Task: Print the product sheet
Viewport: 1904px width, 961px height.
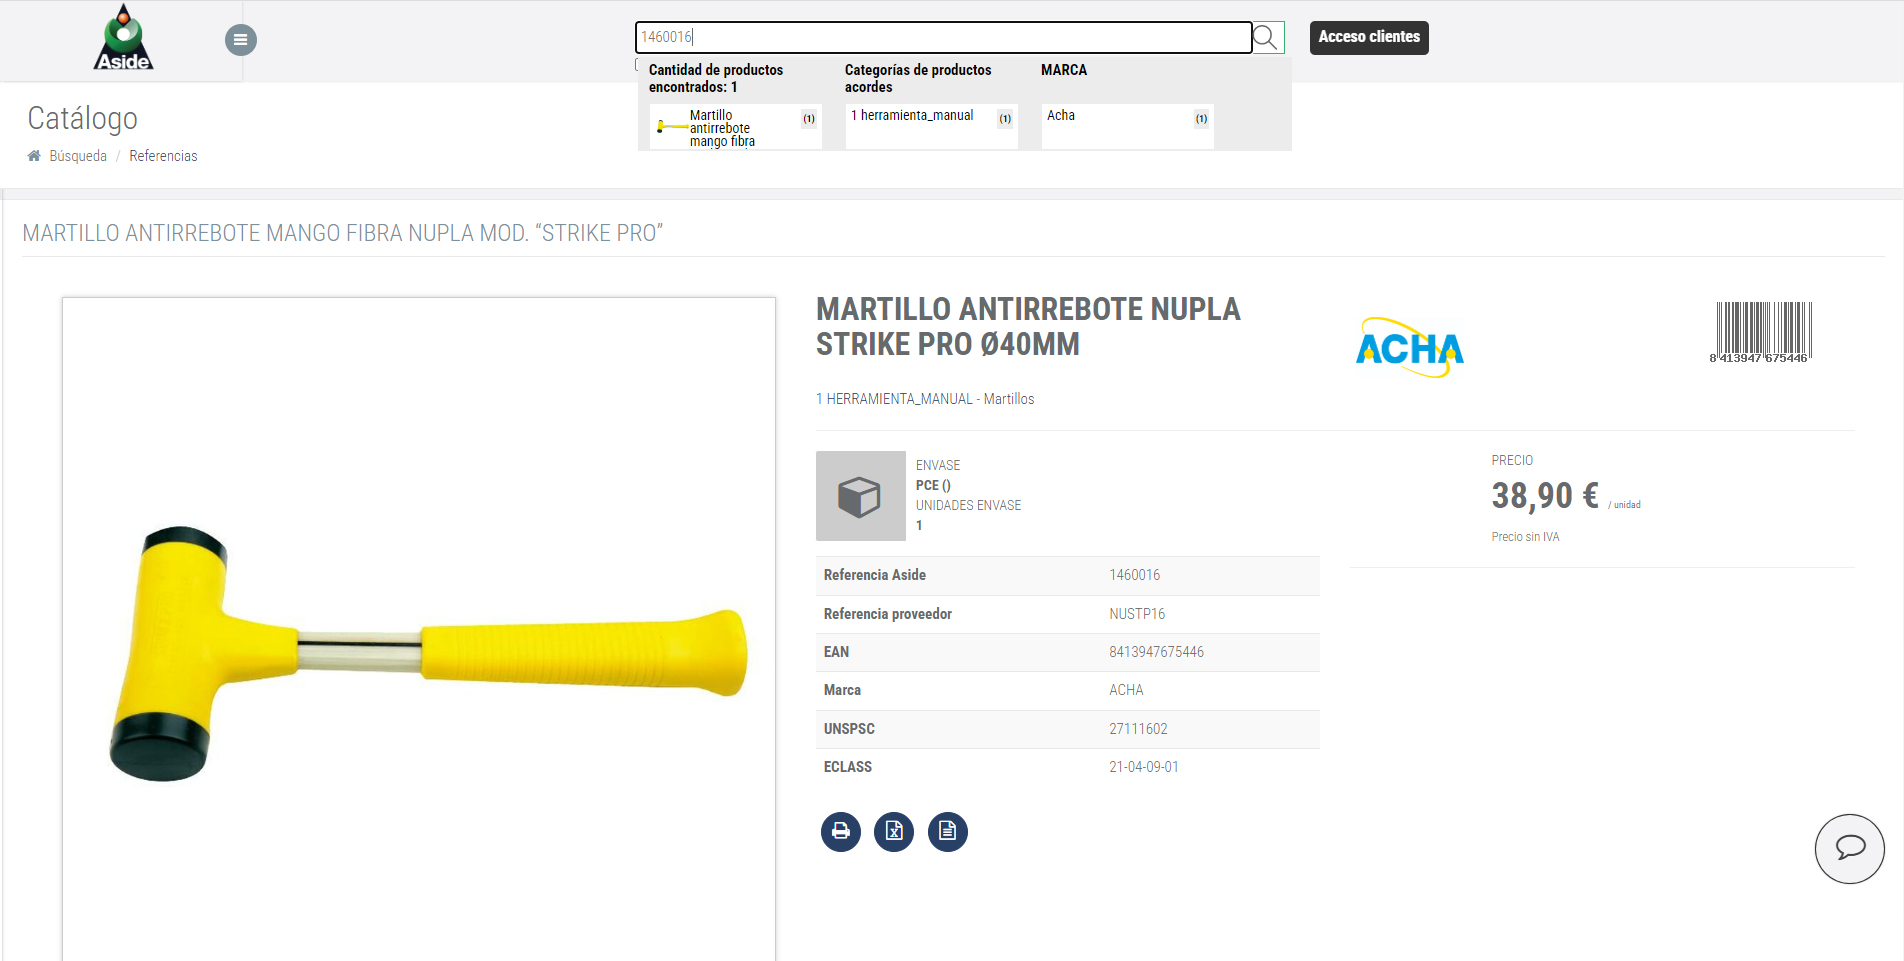Action: 840,831
